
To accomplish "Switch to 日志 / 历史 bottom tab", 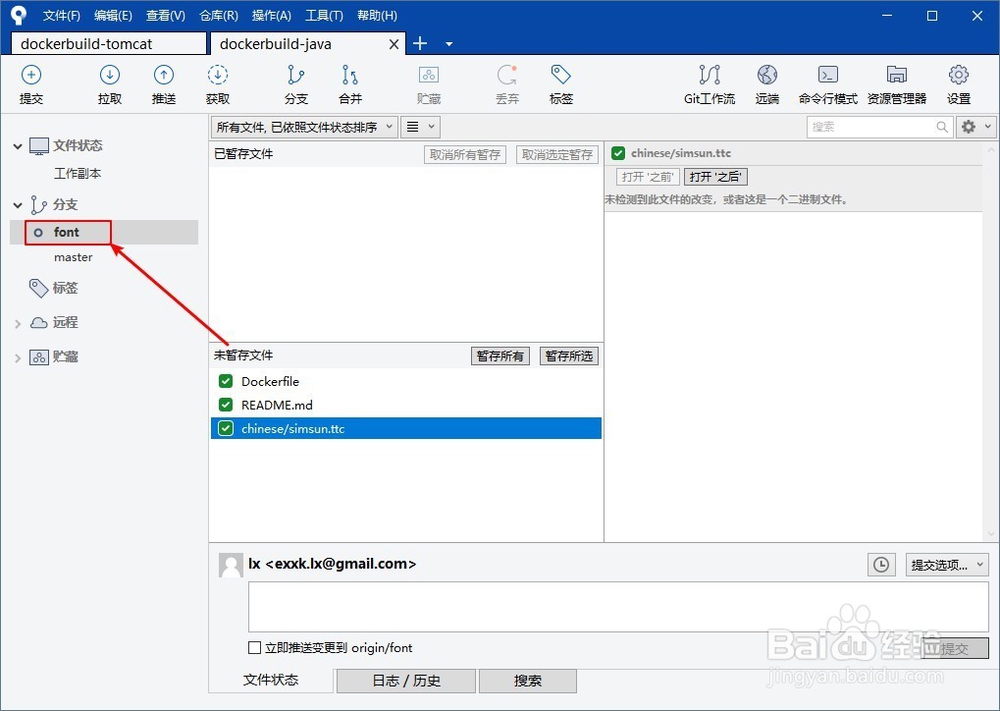I will click(x=406, y=680).
